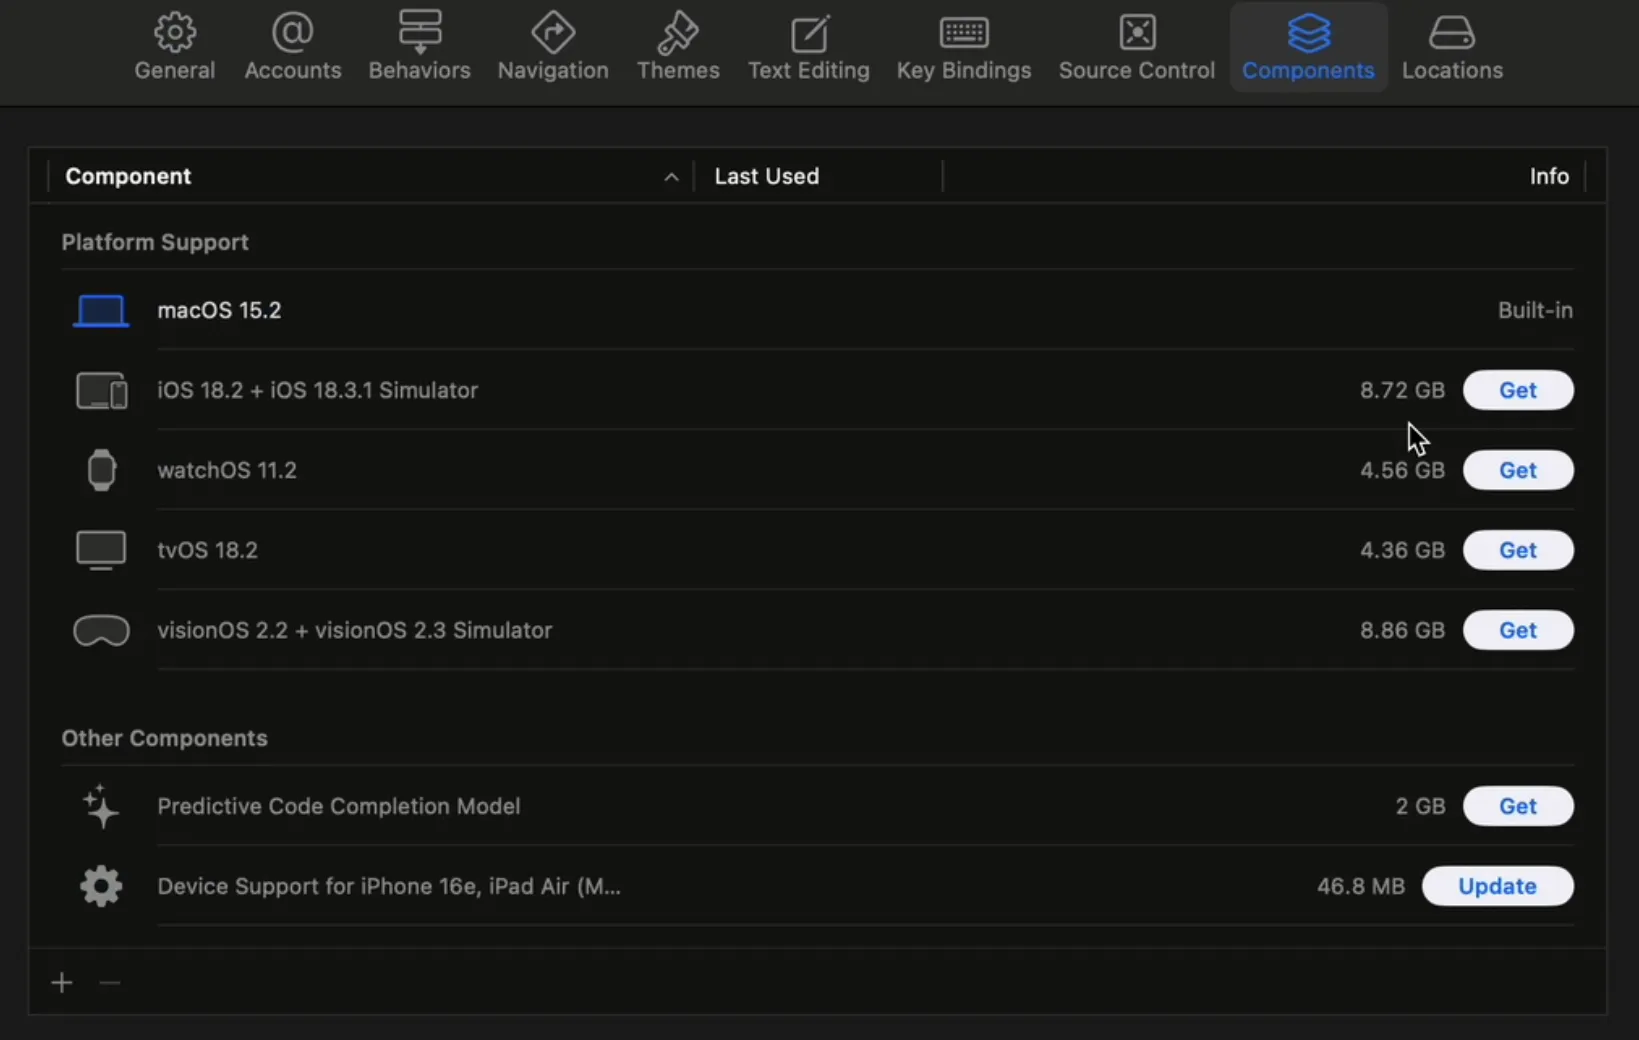This screenshot has width=1639, height=1040.
Task: Select the Components tab
Action: tap(1308, 47)
